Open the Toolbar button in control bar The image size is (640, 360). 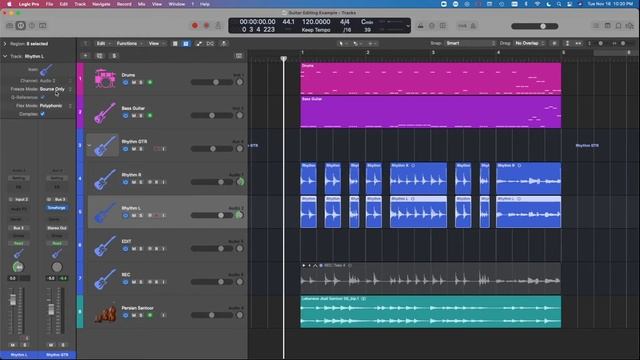42,26
